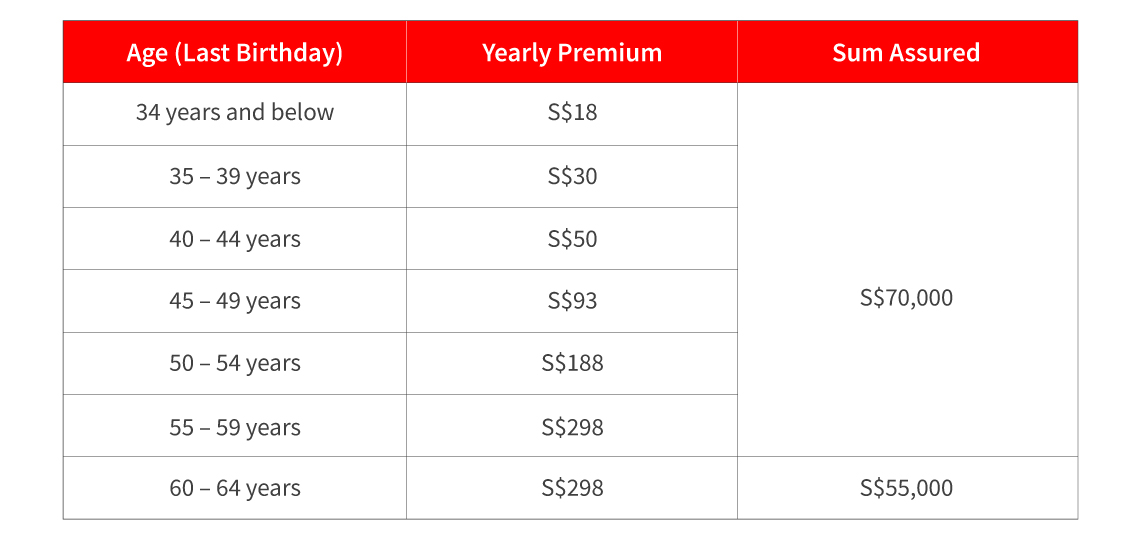Click the word 'Age' in the header
Screen dimensions: 1140x538
pyautogui.click(x=147, y=53)
